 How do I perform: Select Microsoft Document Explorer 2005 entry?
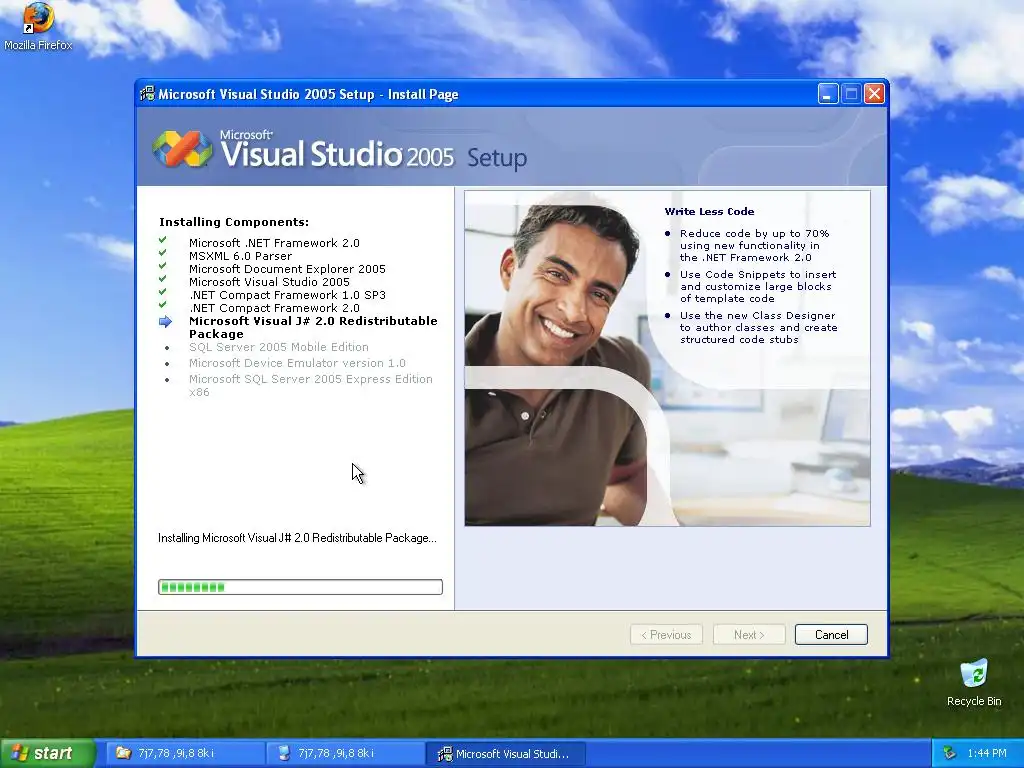(x=287, y=269)
